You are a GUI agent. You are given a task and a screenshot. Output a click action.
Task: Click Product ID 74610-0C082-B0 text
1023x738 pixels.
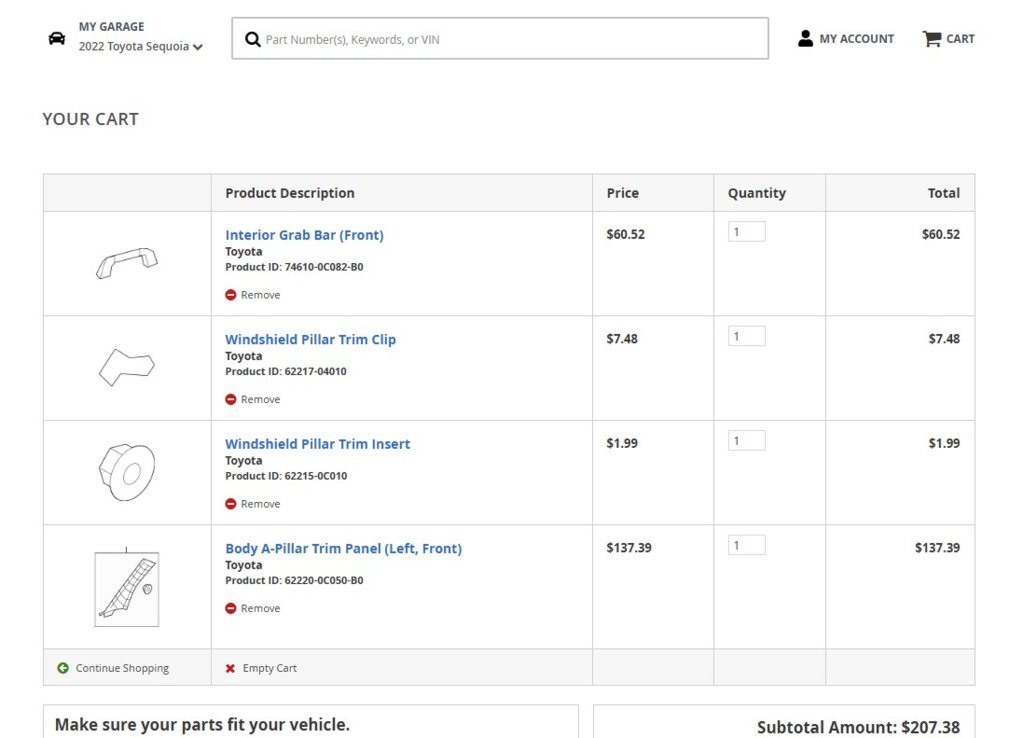[x=294, y=267]
